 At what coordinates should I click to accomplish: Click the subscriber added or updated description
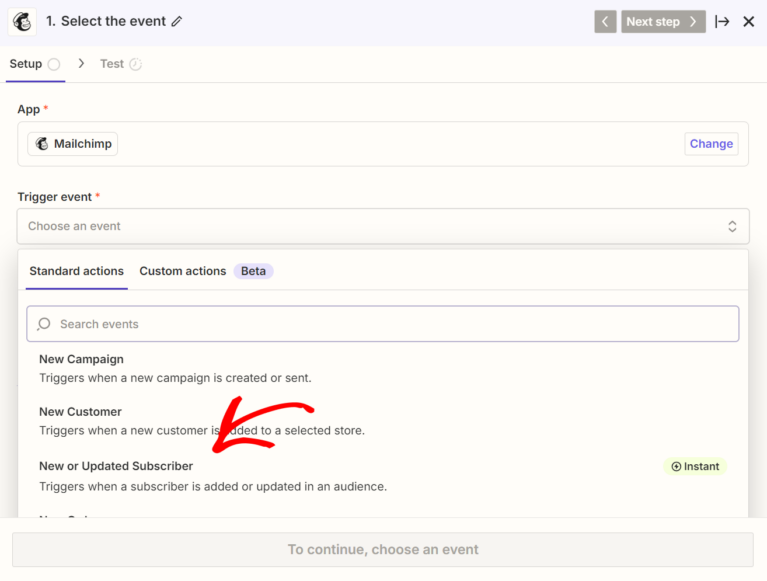click(213, 487)
